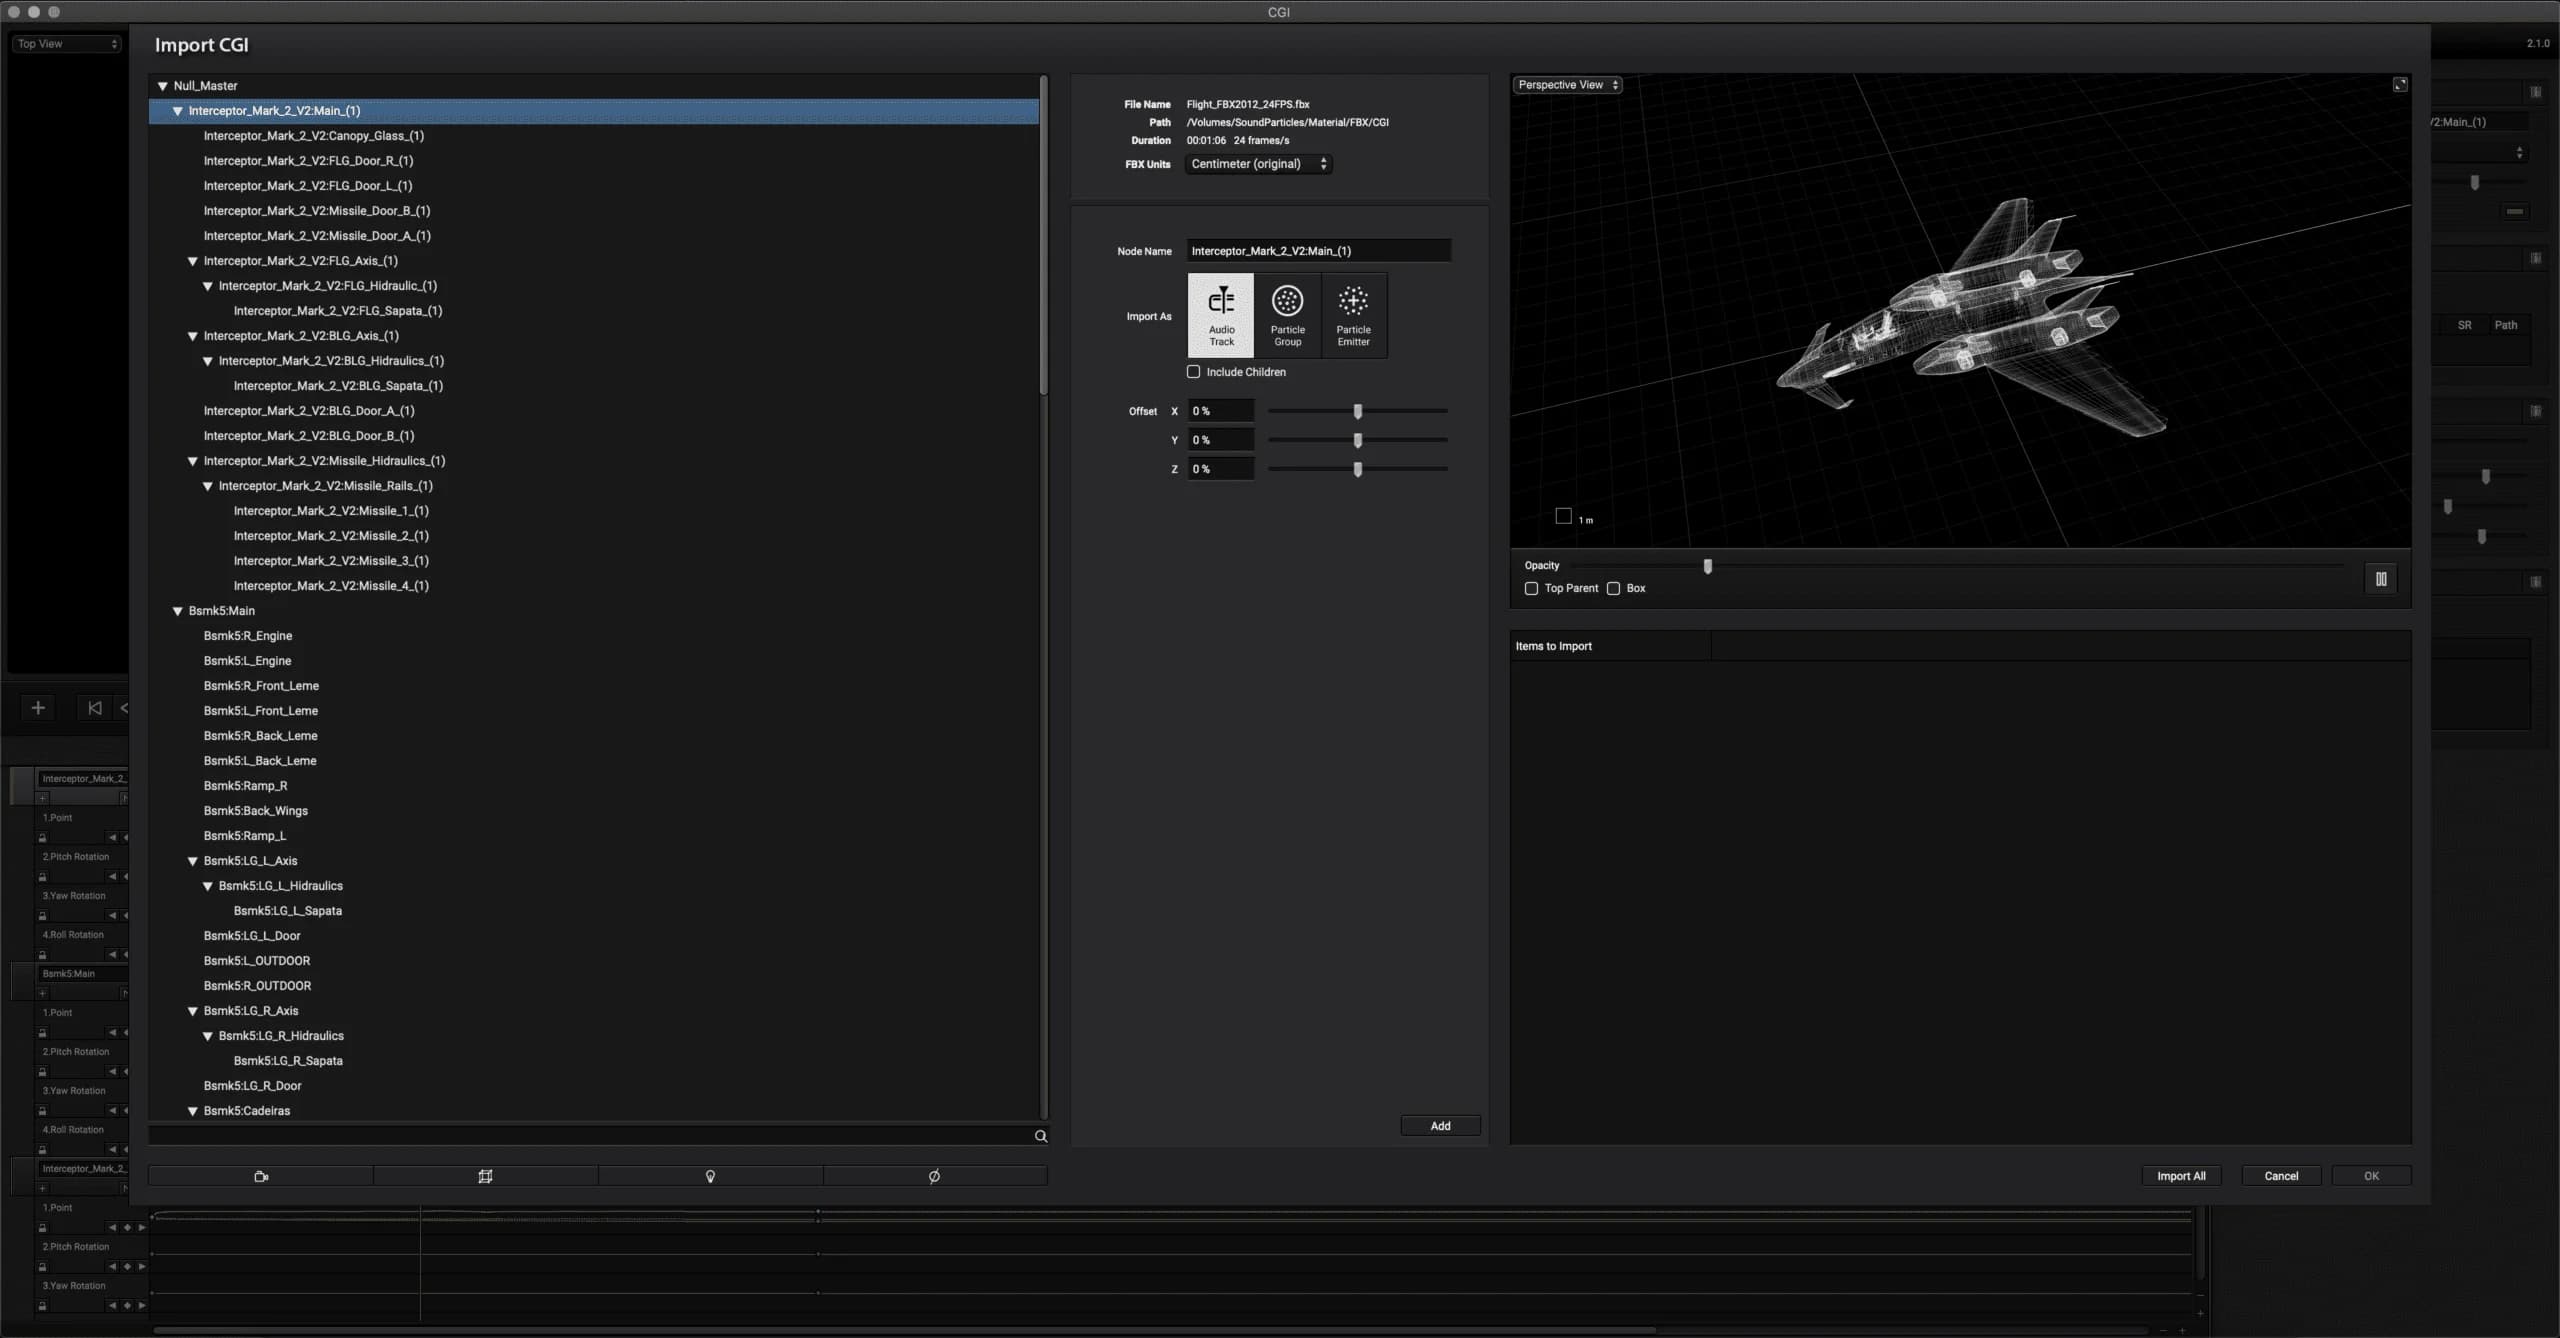
Task: Select Audio Track as the import type
Action: [x=1220, y=314]
